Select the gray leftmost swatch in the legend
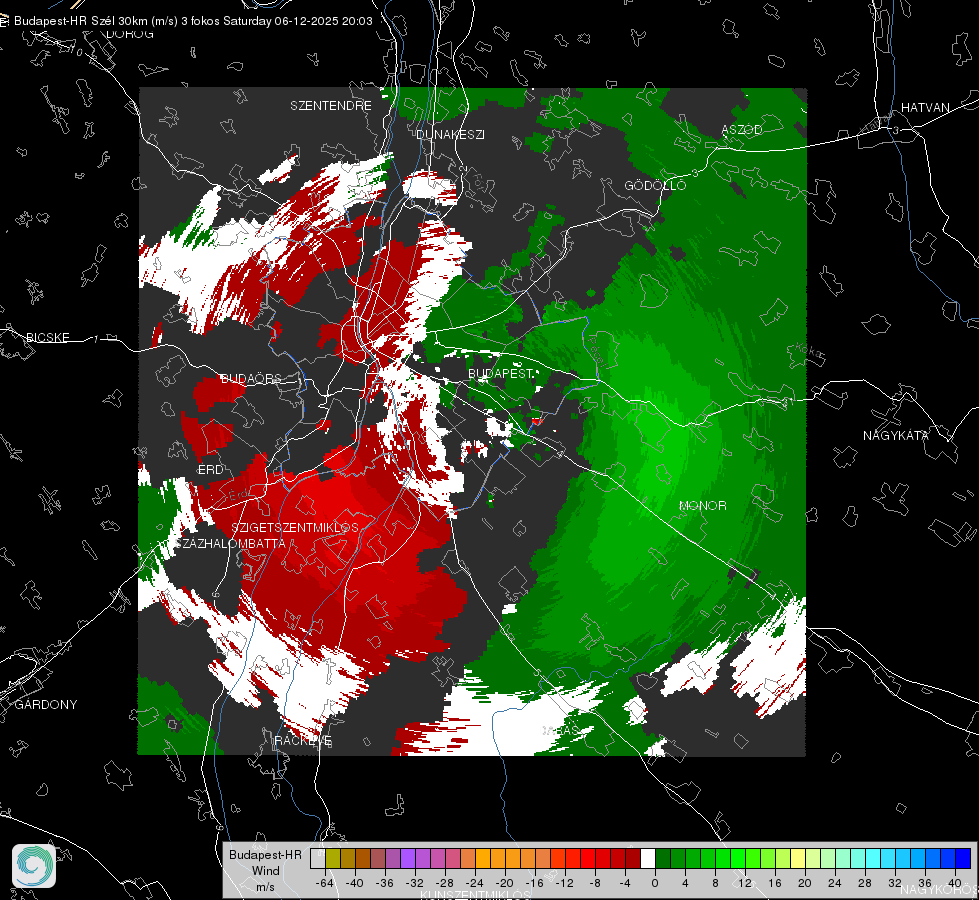Viewport: 979px width, 900px height. pos(318,858)
